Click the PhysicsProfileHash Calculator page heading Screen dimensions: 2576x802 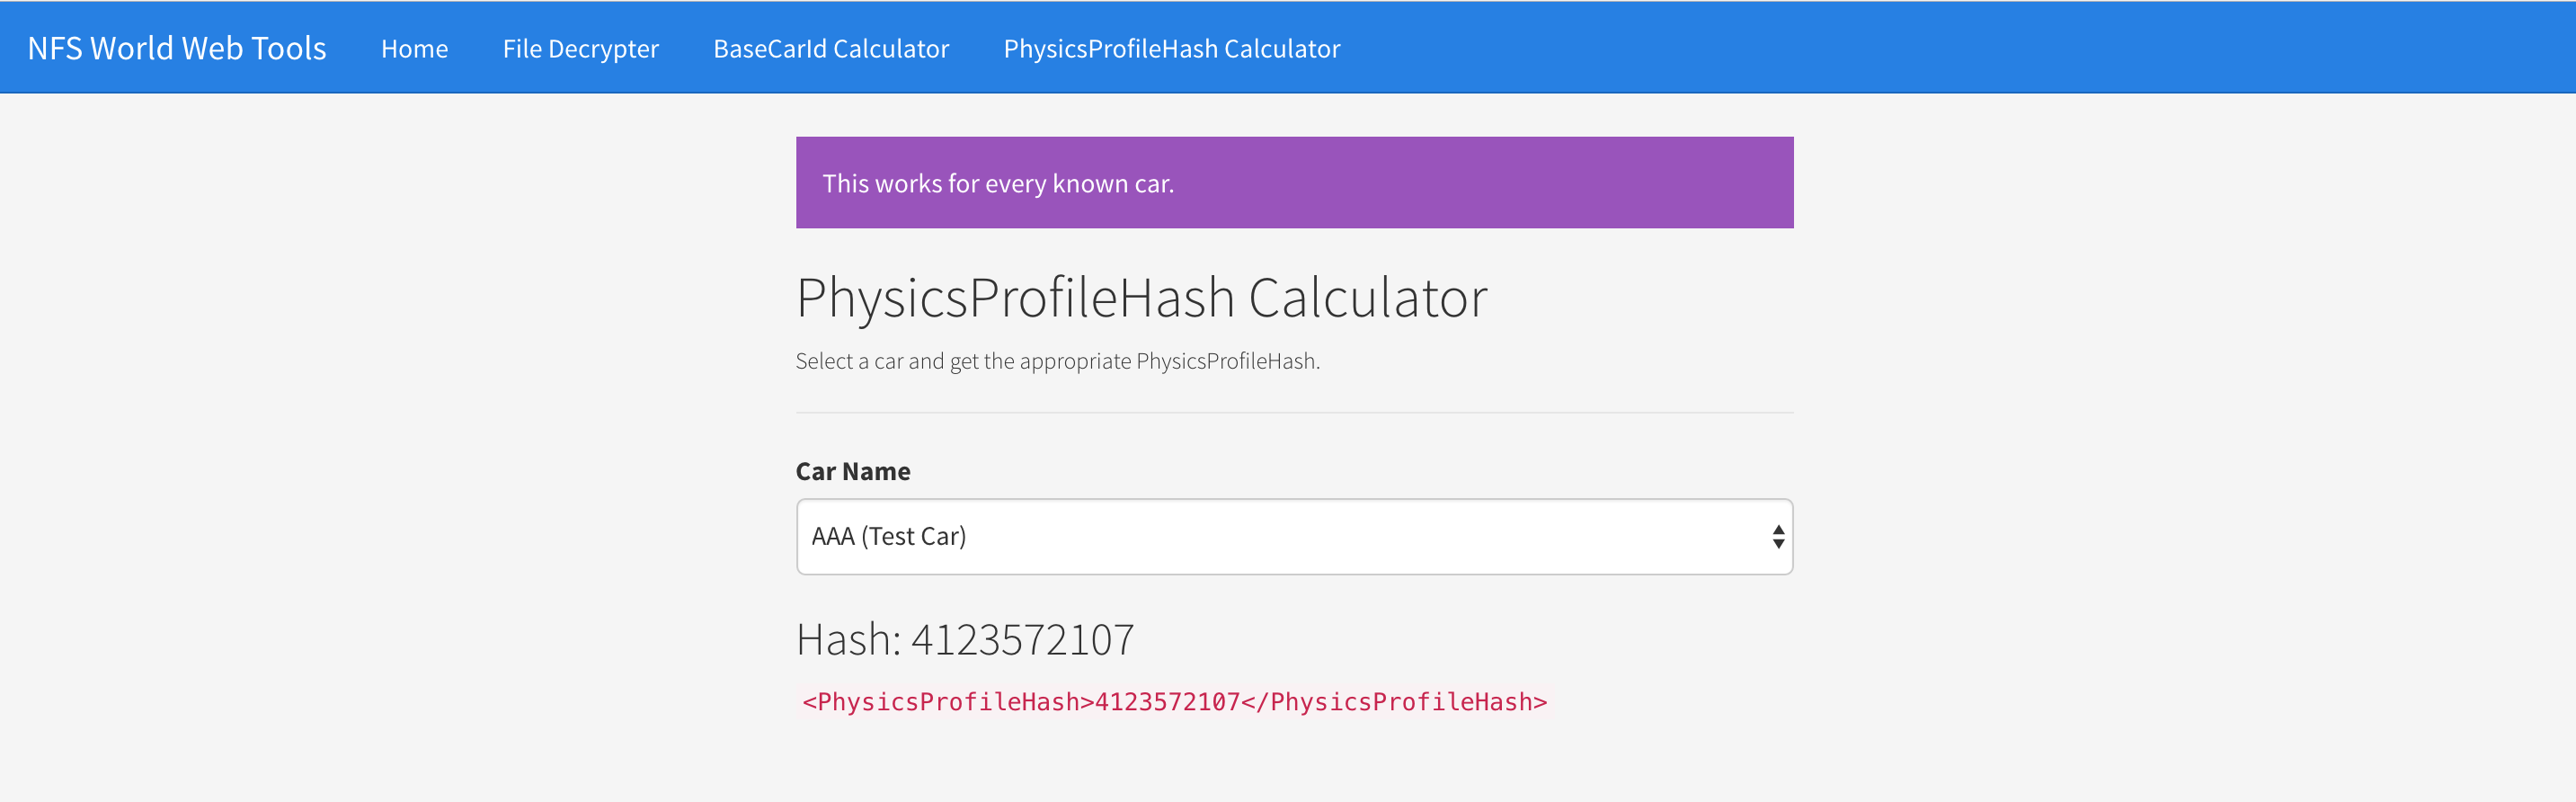coord(1141,298)
